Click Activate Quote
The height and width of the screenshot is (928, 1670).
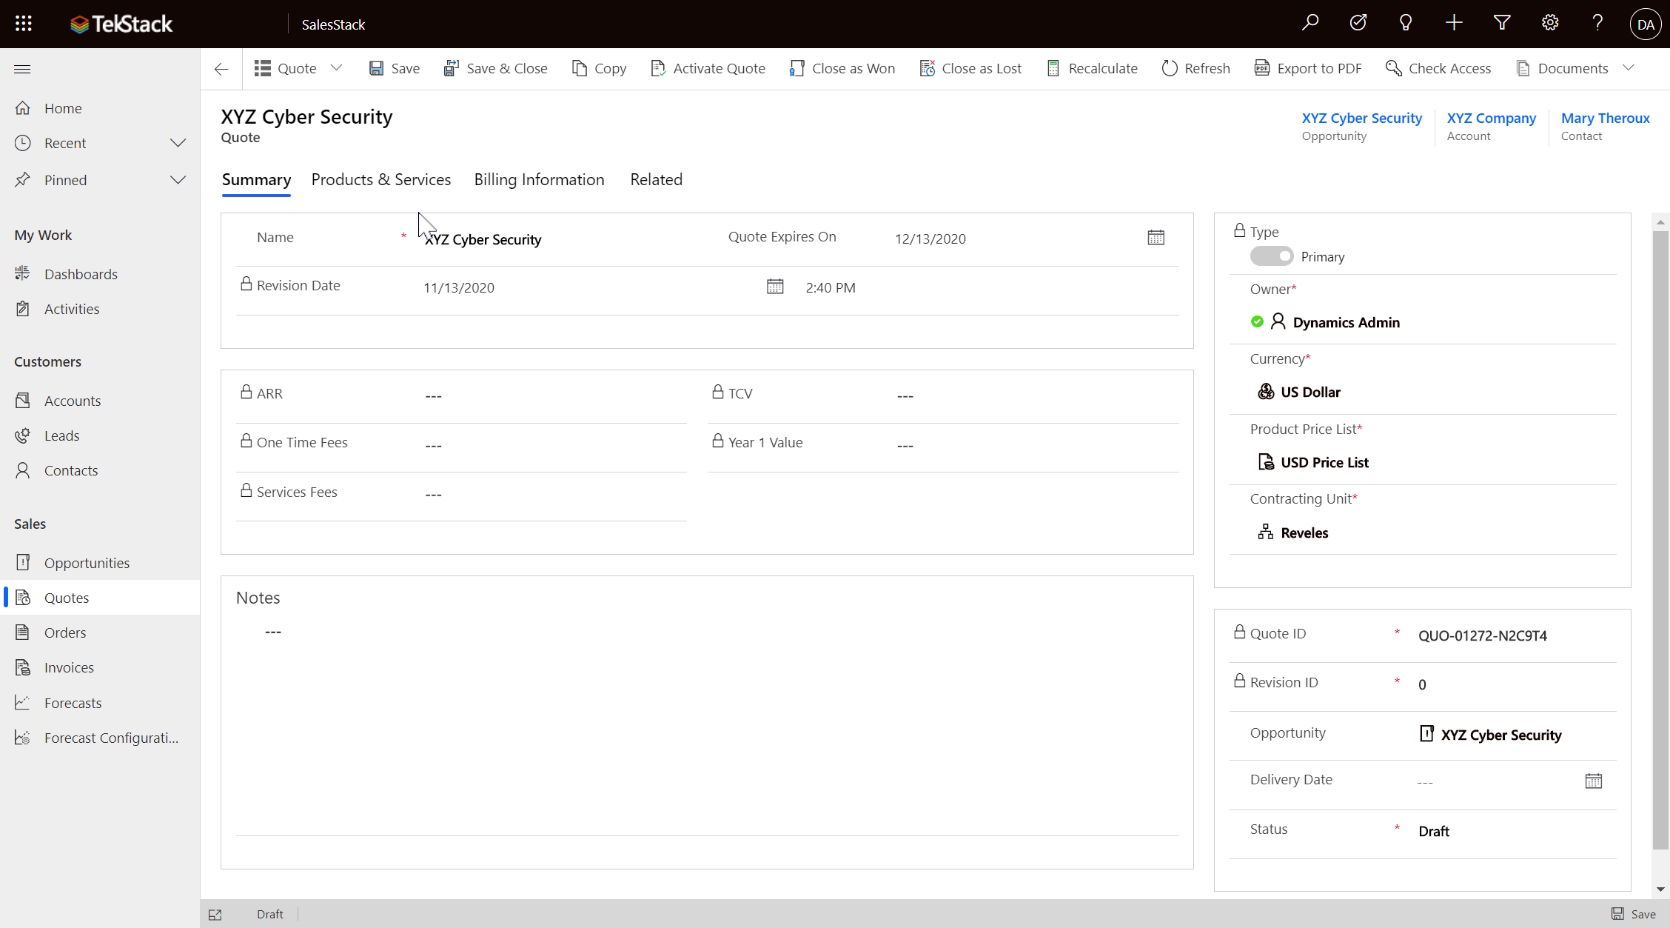point(708,68)
